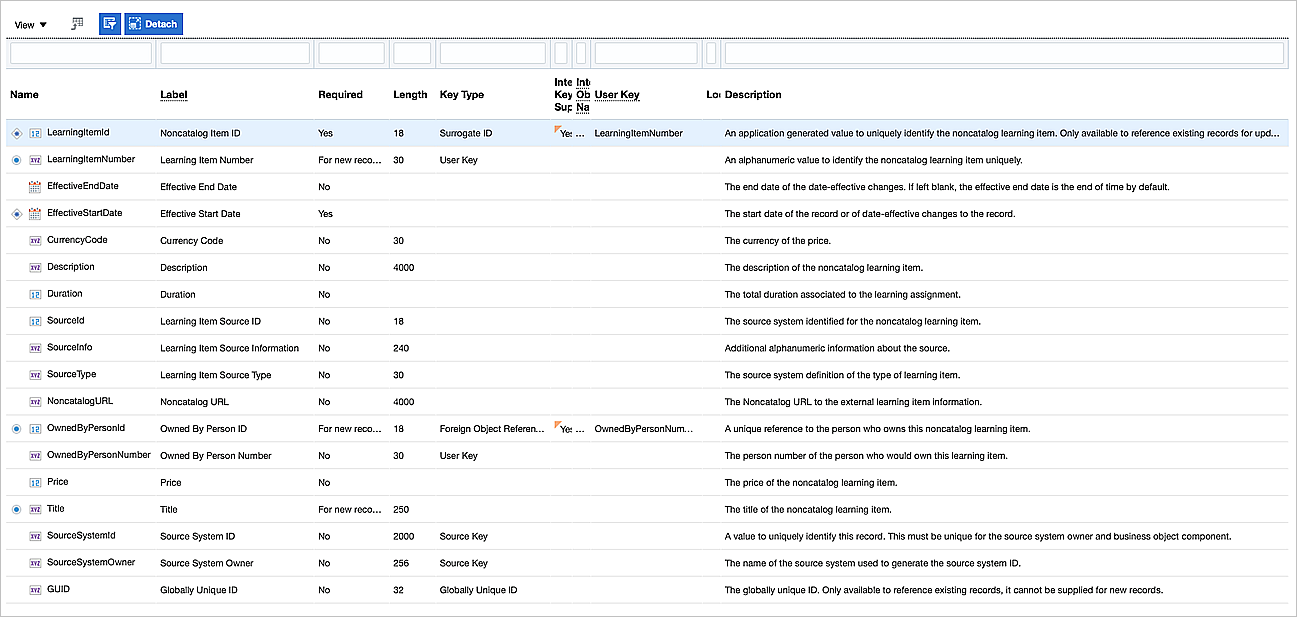Select the OwnedByPersonId row marker
The image size is (1297, 617).
(x=16, y=428)
